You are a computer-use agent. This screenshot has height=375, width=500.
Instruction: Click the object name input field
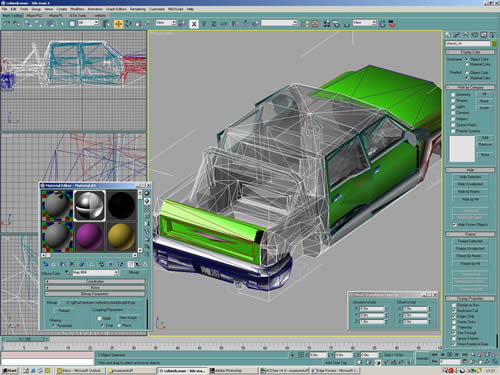click(x=467, y=44)
